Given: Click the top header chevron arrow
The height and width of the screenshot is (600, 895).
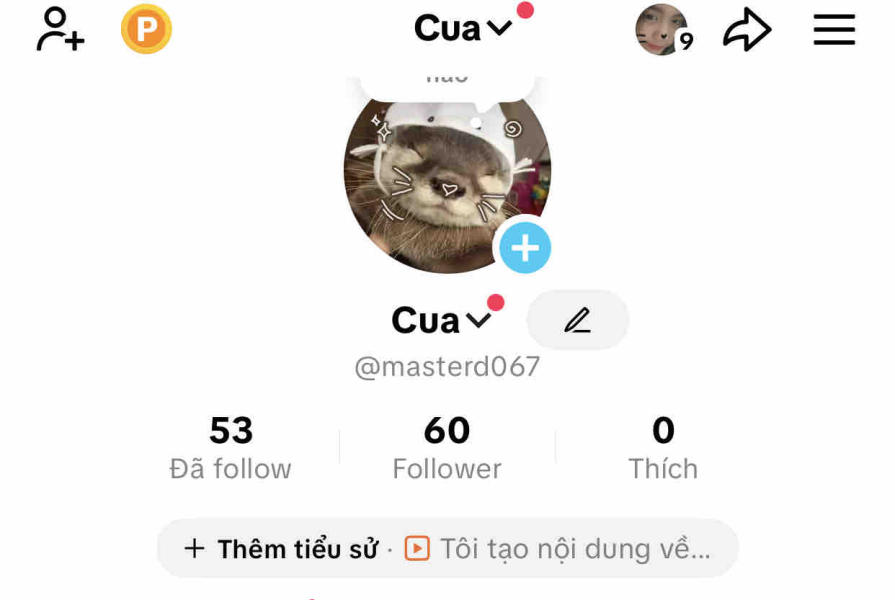Looking at the screenshot, I should 499,27.
